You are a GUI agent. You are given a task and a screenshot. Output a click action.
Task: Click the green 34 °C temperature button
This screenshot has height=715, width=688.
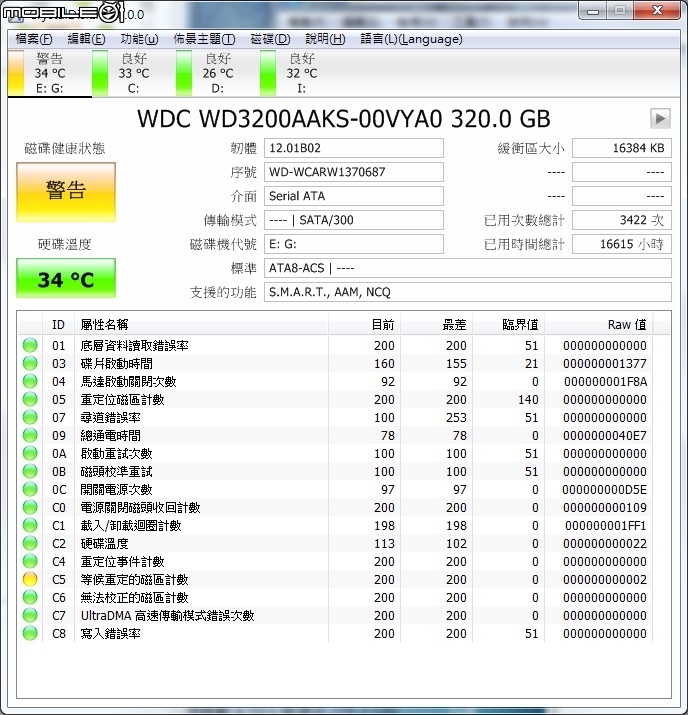point(66,278)
